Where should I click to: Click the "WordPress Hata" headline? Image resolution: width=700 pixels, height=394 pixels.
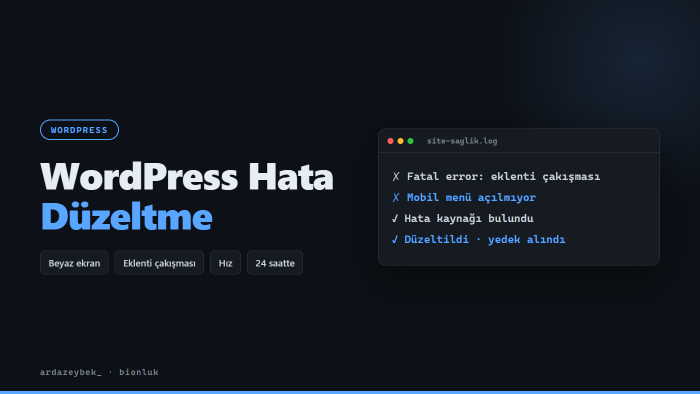tap(187, 177)
